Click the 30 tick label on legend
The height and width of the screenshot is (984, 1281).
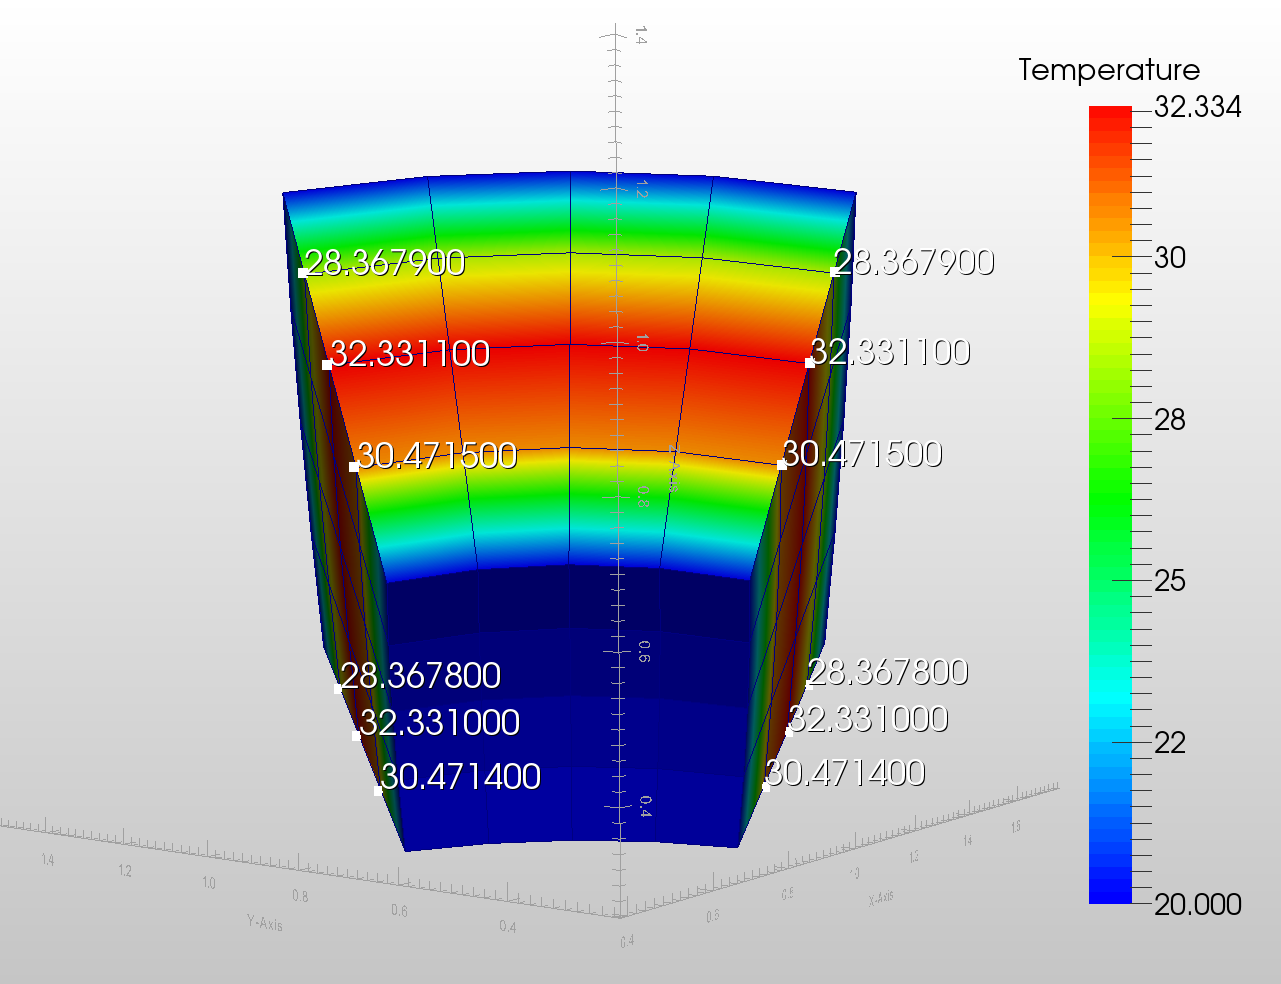(x=1170, y=258)
